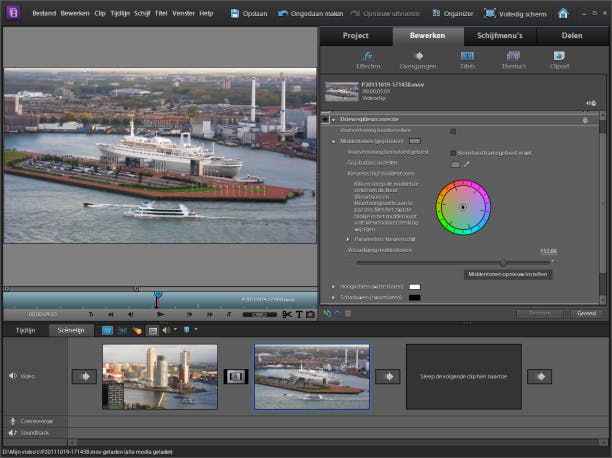
Task: Click the gray balance eyedropper icon
Action: tap(466, 163)
